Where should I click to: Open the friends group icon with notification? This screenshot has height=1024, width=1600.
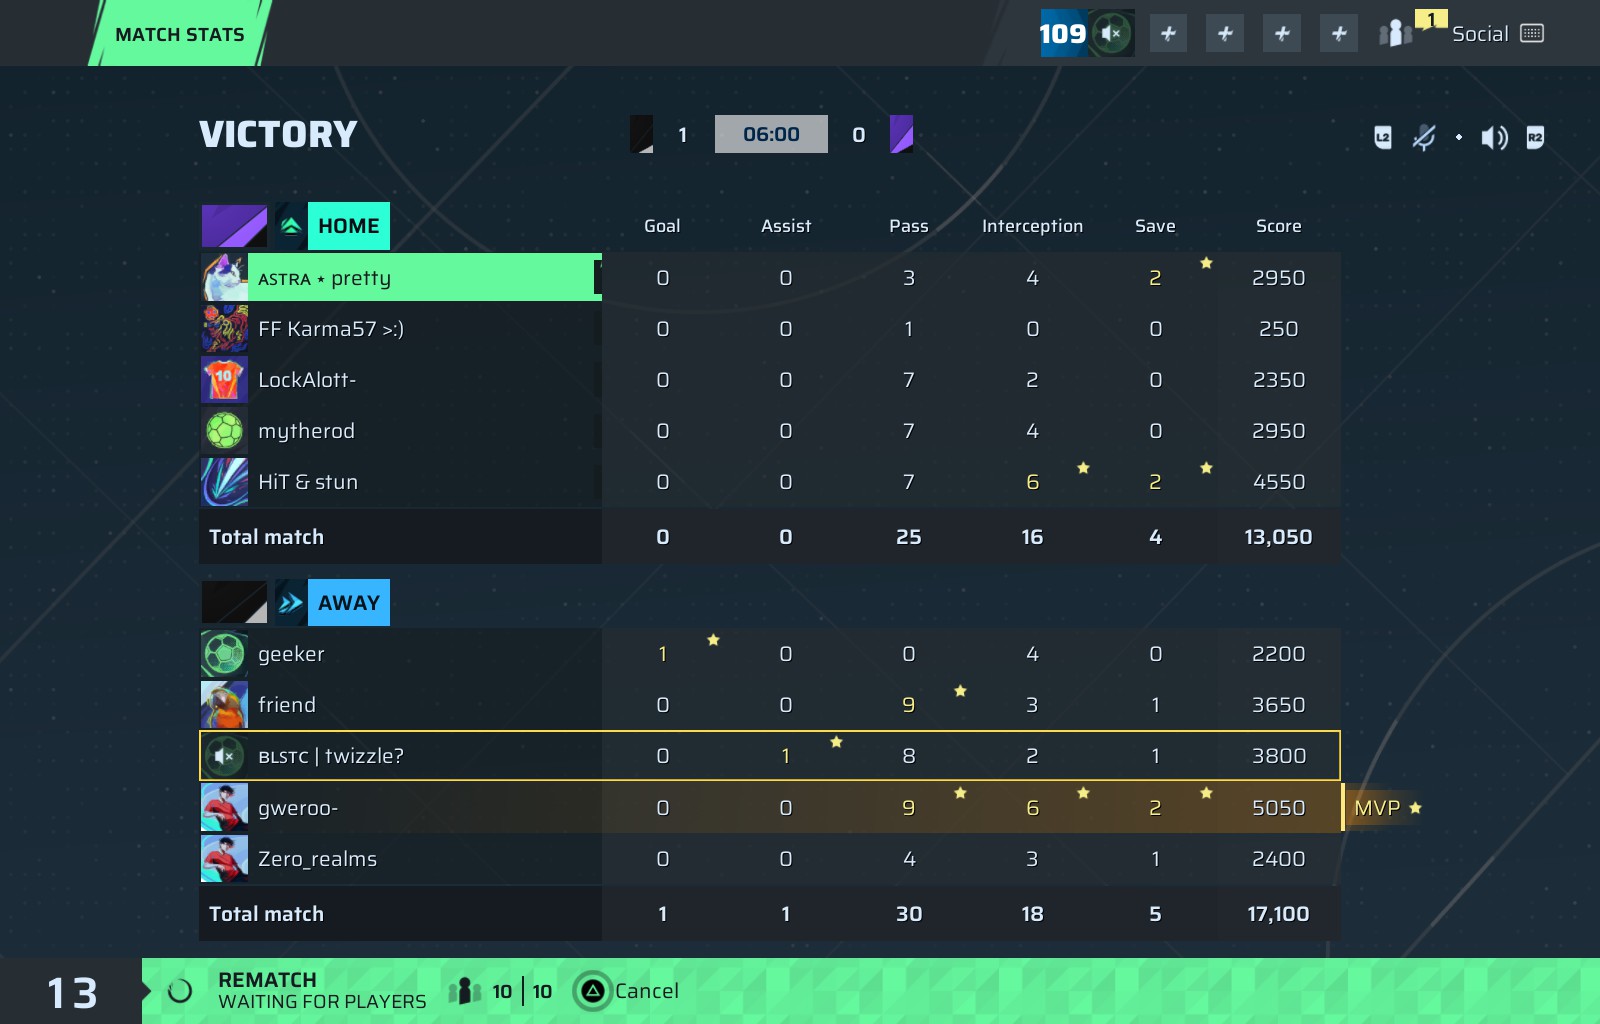1396,34
